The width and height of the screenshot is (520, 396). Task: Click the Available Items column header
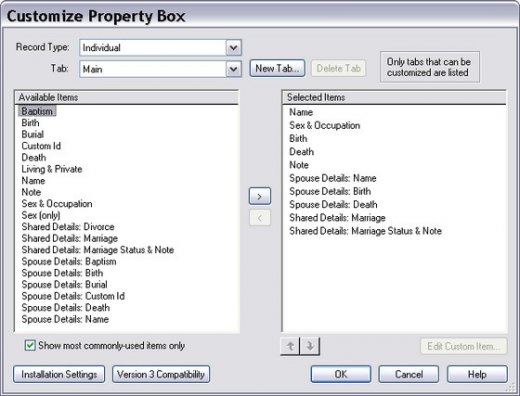pos(127,97)
